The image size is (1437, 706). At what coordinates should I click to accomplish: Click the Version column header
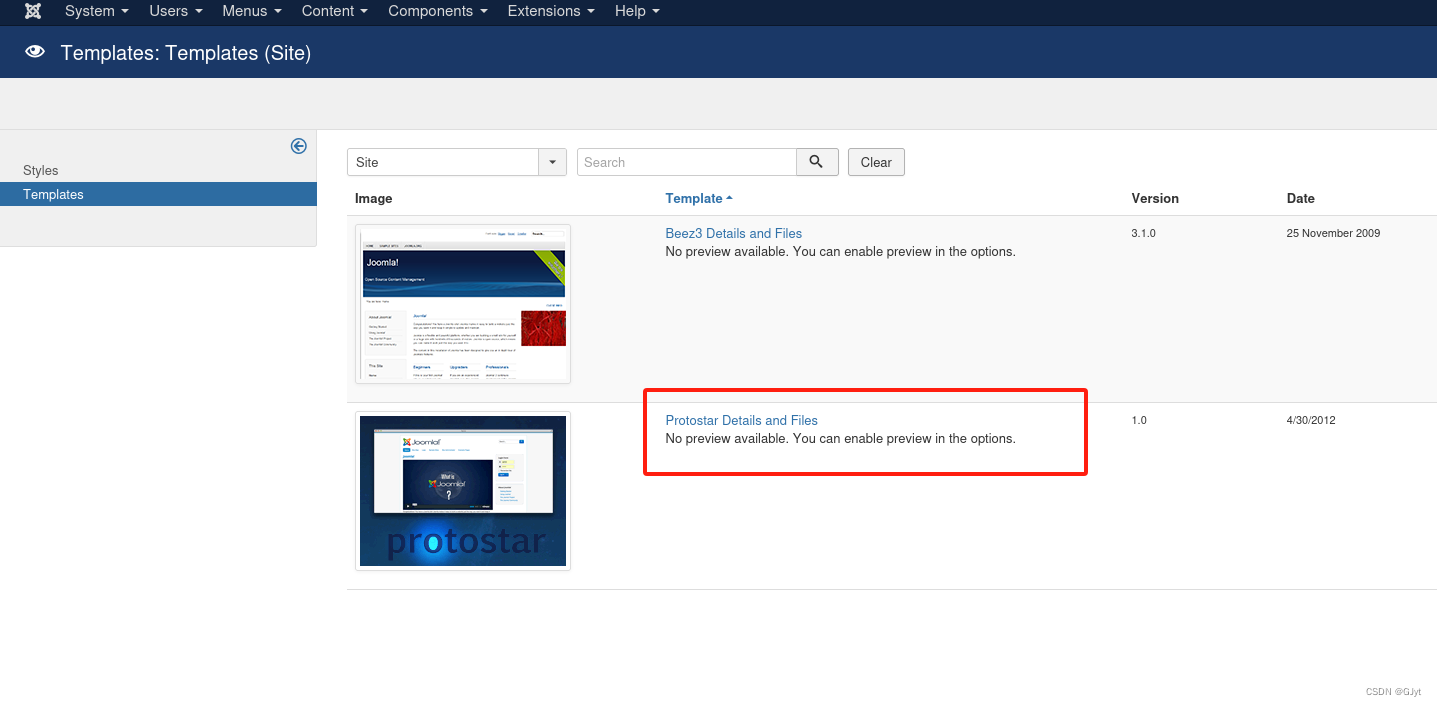click(1155, 198)
